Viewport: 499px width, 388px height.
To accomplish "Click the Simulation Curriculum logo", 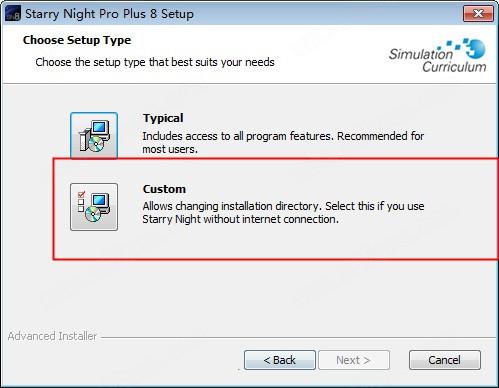I will [437, 55].
